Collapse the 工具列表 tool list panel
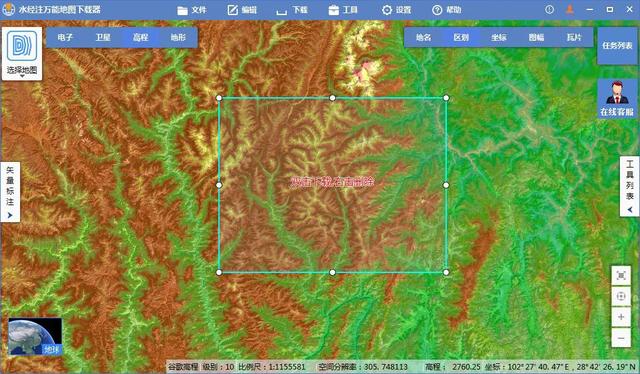The image size is (640, 374). coord(629,186)
